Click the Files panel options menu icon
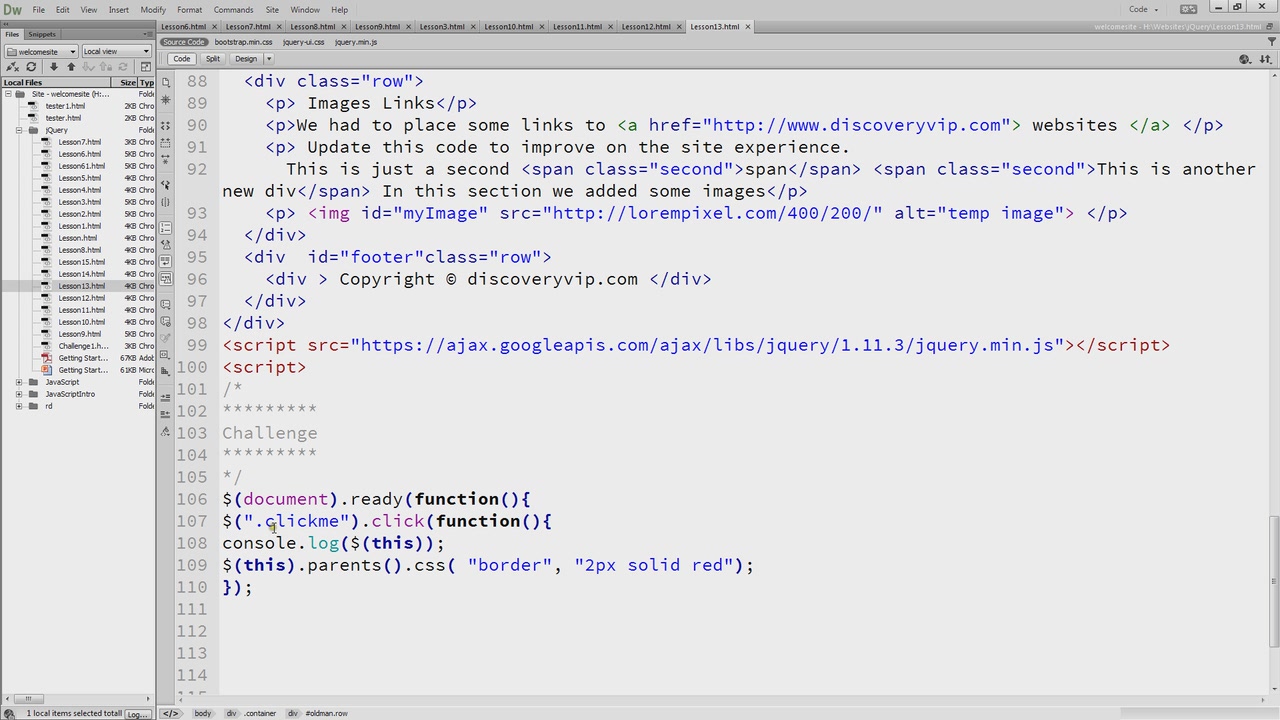This screenshot has height=720, width=1280. (x=147, y=34)
